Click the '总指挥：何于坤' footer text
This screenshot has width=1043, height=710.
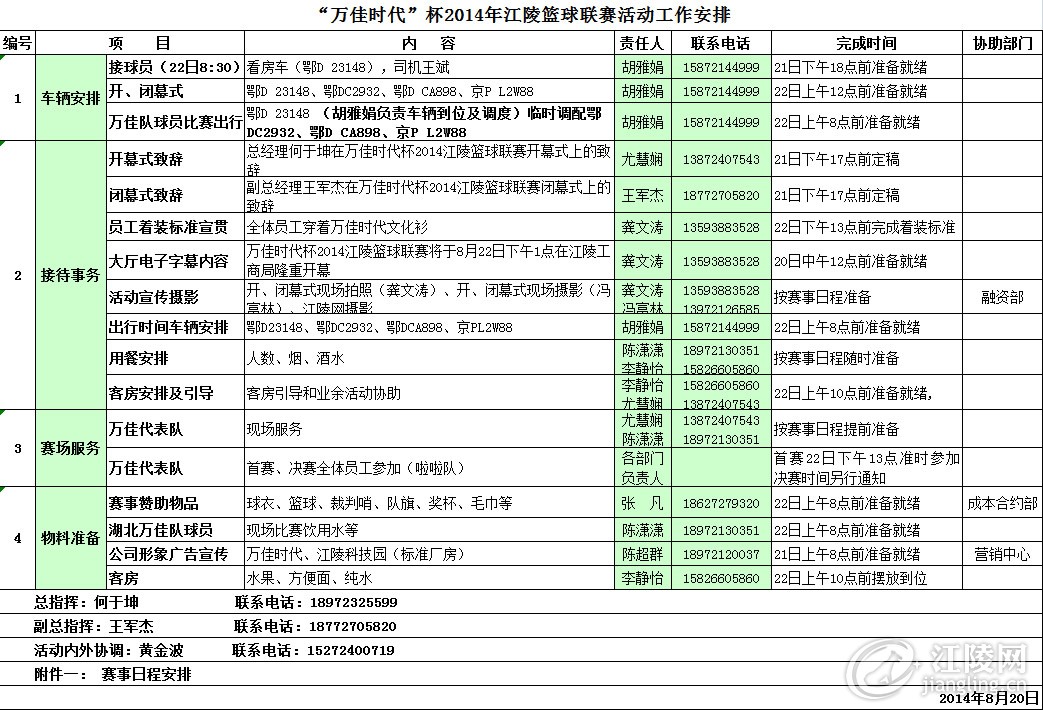click(86, 602)
